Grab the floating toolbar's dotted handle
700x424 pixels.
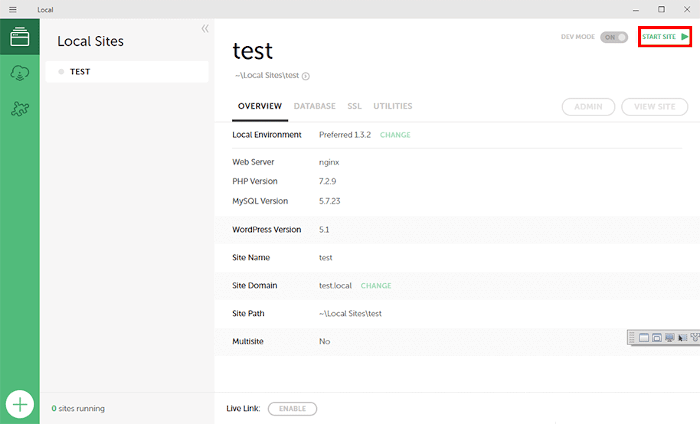tap(632, 337)
